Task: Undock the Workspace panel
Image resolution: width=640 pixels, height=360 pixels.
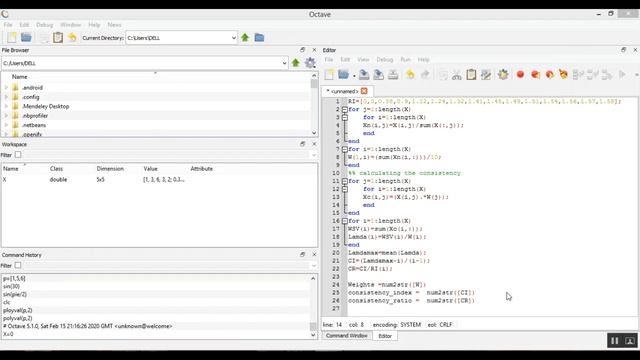Action: (302, 144)
